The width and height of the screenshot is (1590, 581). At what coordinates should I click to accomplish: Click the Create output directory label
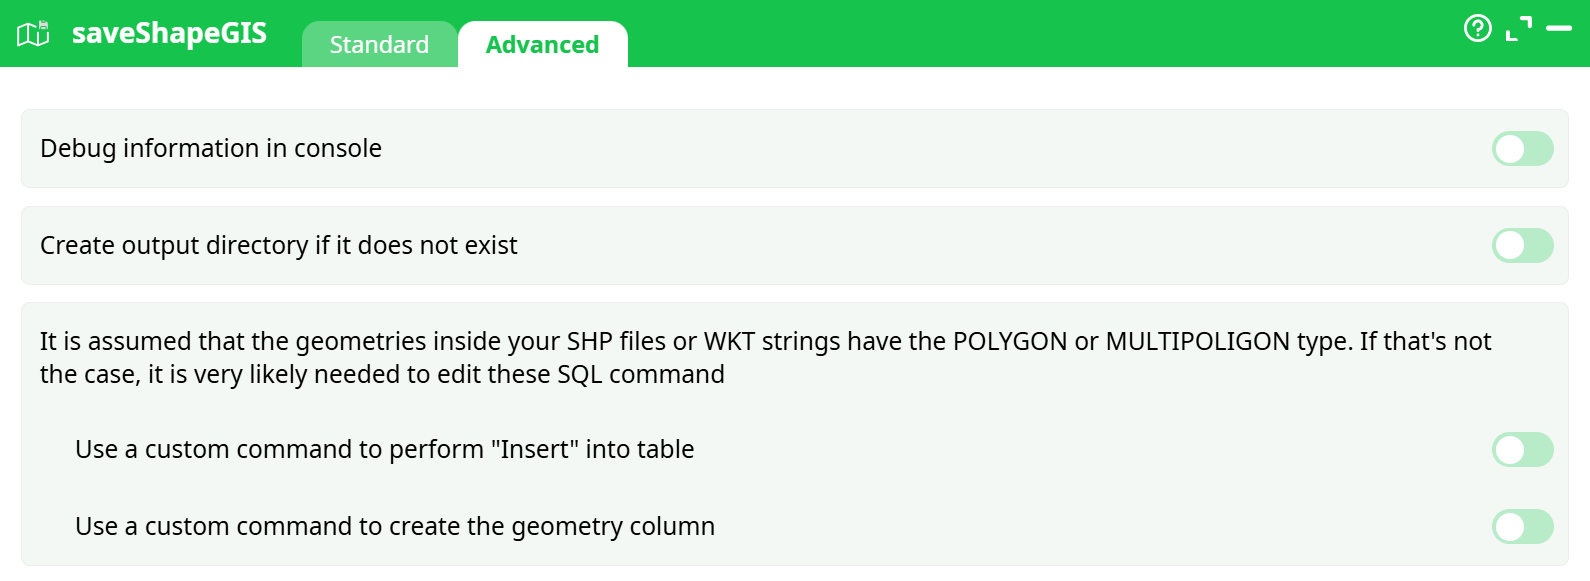[279, 245]
